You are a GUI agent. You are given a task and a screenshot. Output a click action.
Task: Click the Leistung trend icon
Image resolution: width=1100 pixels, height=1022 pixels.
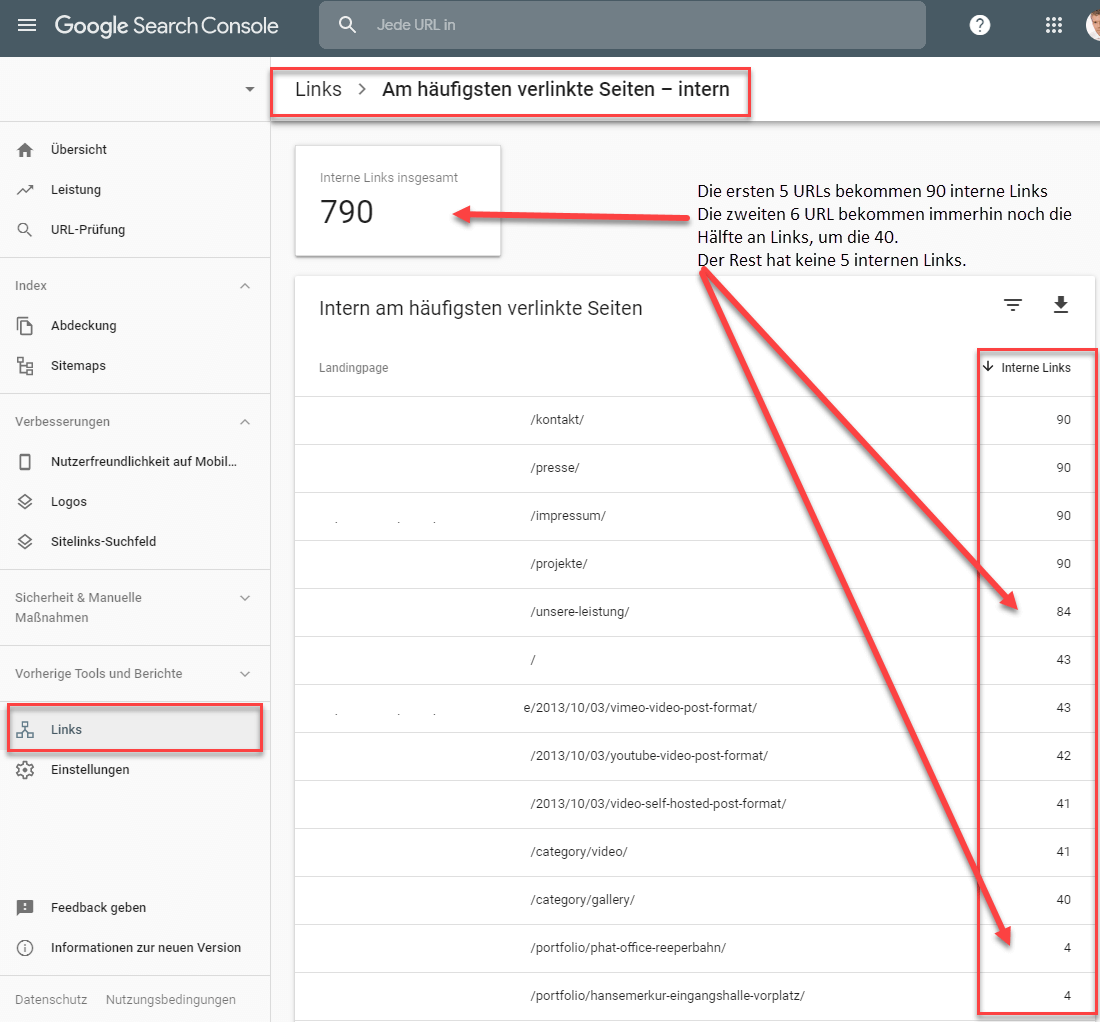[25, 189]
